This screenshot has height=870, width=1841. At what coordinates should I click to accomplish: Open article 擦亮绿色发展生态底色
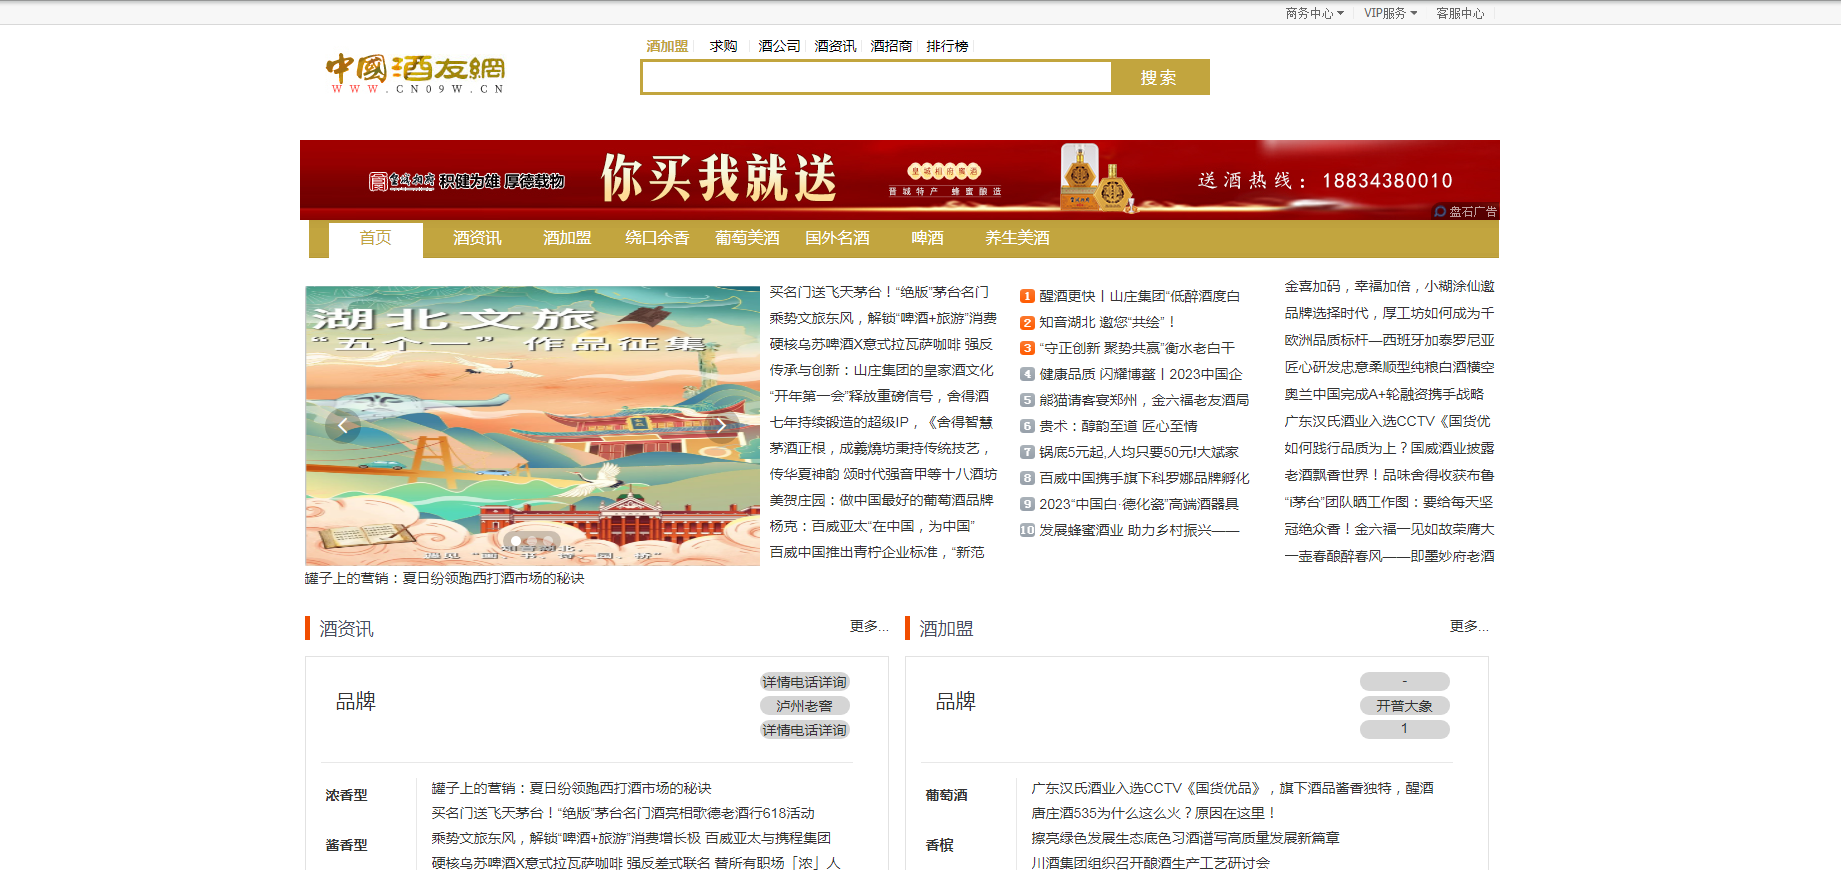[x=1185, y=838]
